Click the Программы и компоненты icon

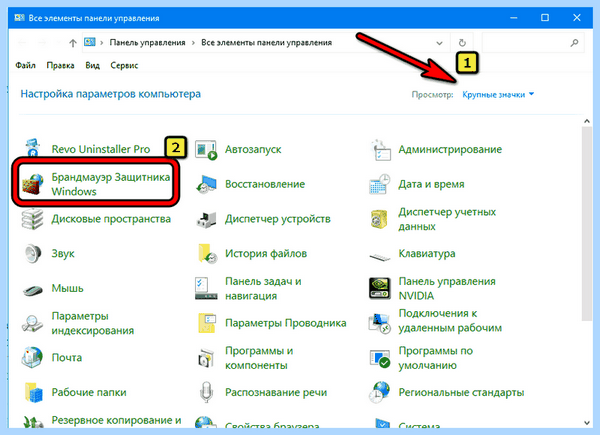207,358
